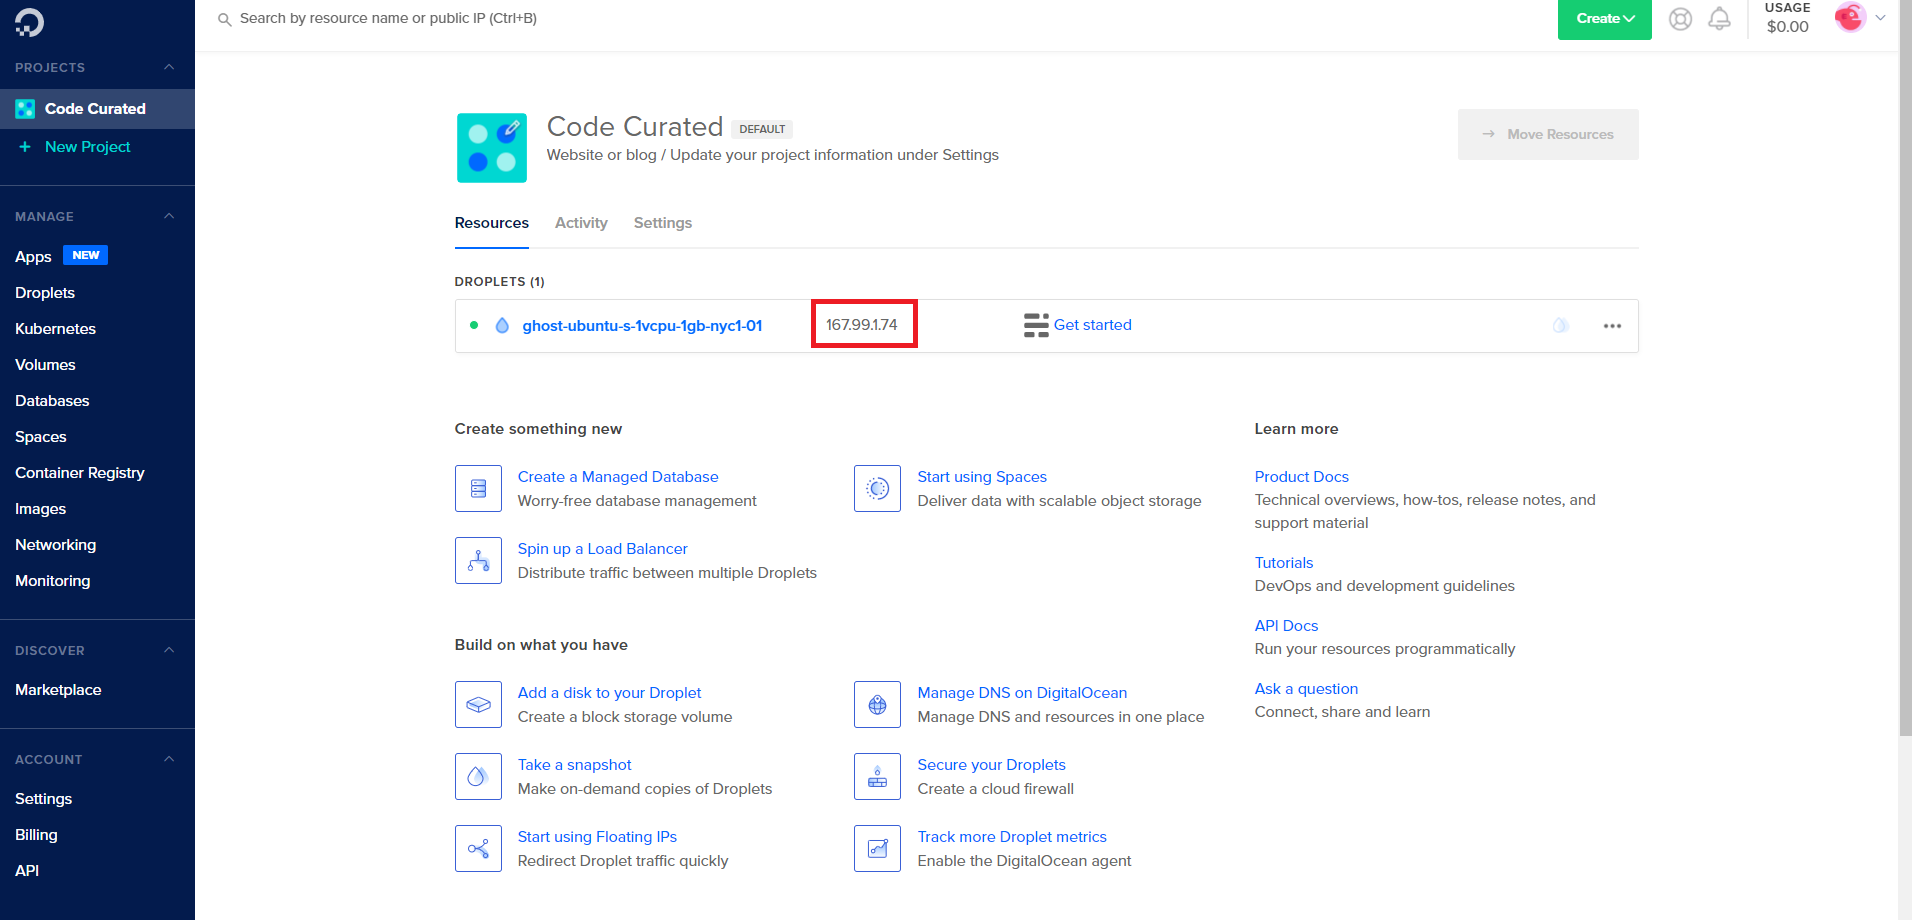1912x920 pixels.
Task: Open Images in the sidebar
Action: 40,509
